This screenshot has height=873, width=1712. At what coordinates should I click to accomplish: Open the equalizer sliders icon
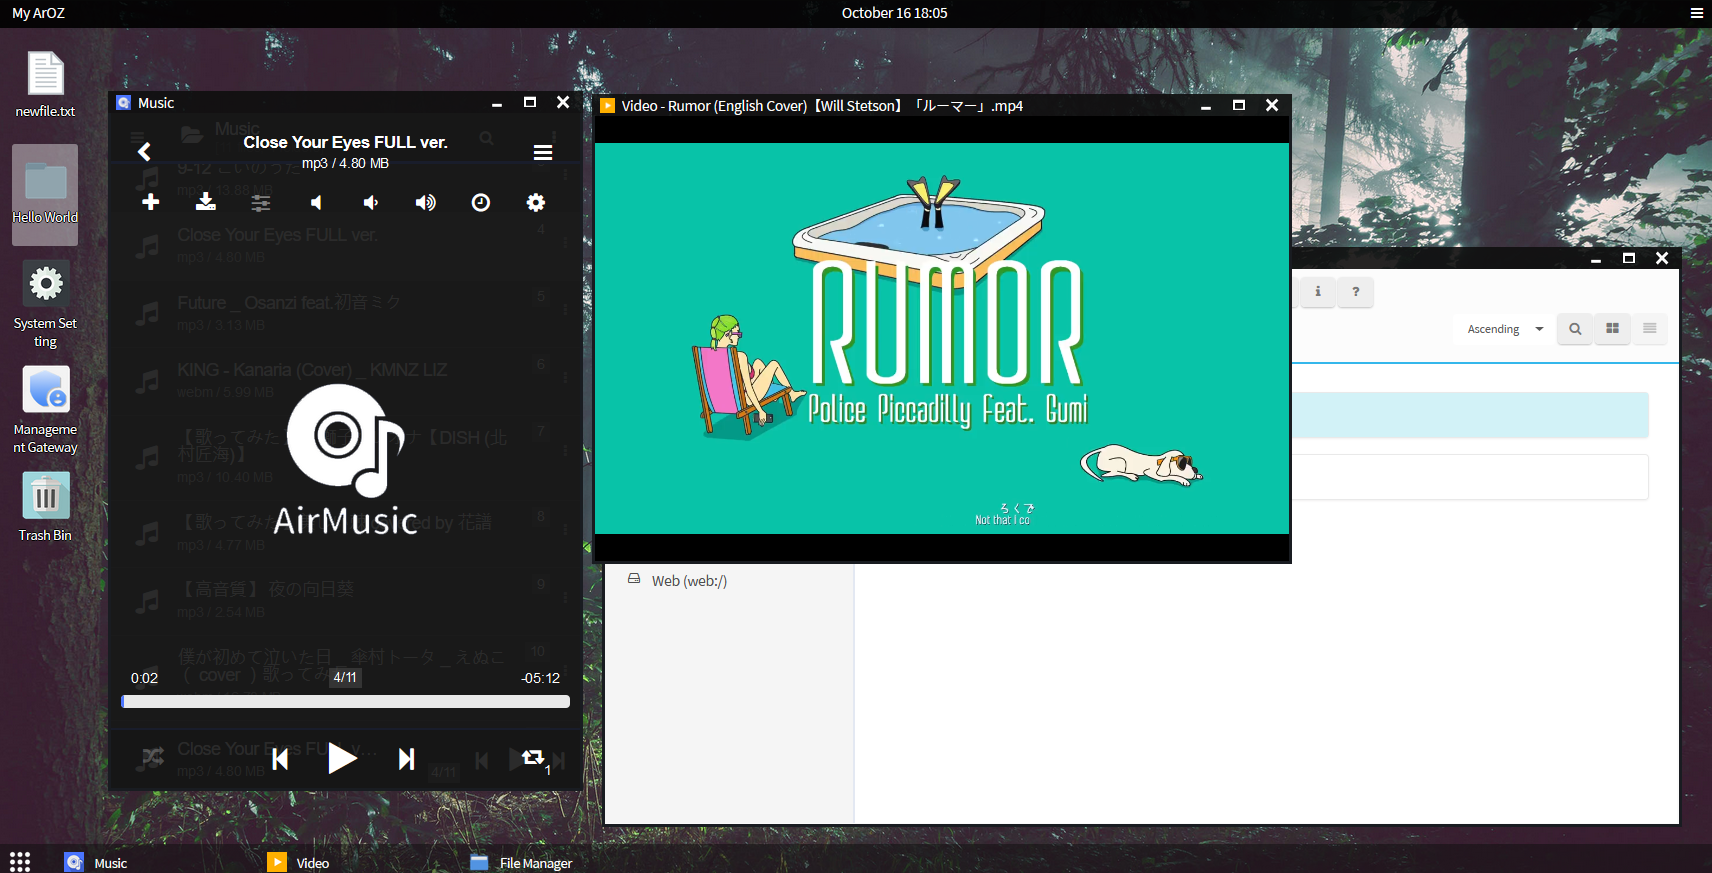(261, 203)
